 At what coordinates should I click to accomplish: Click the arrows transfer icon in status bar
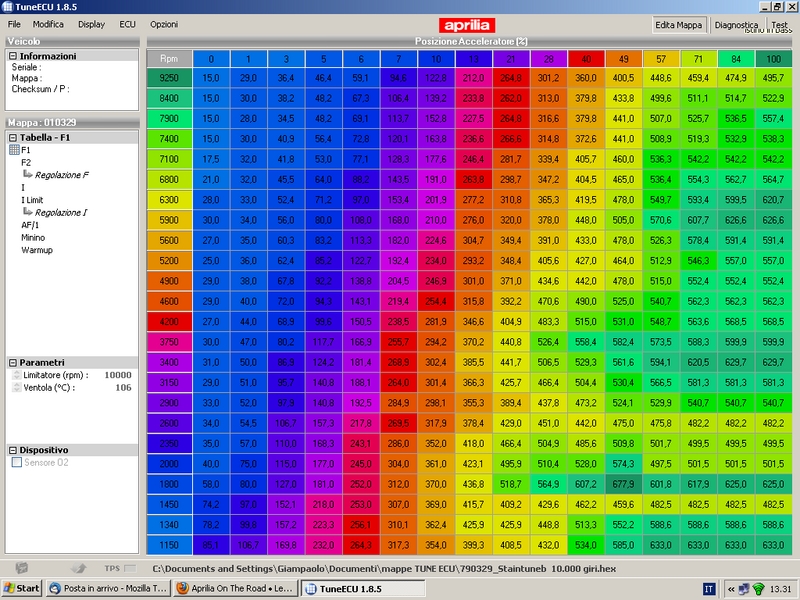[x=79, y=568]
